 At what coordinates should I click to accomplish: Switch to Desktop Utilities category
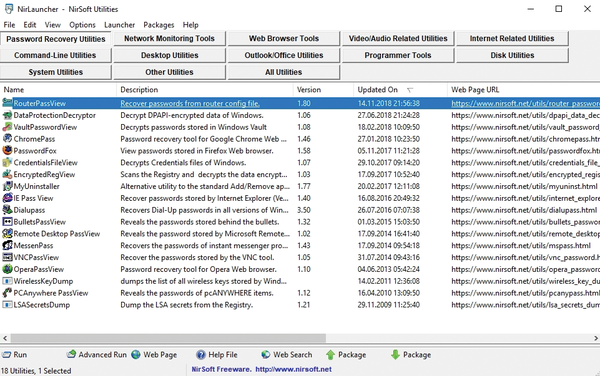[170, 55]
